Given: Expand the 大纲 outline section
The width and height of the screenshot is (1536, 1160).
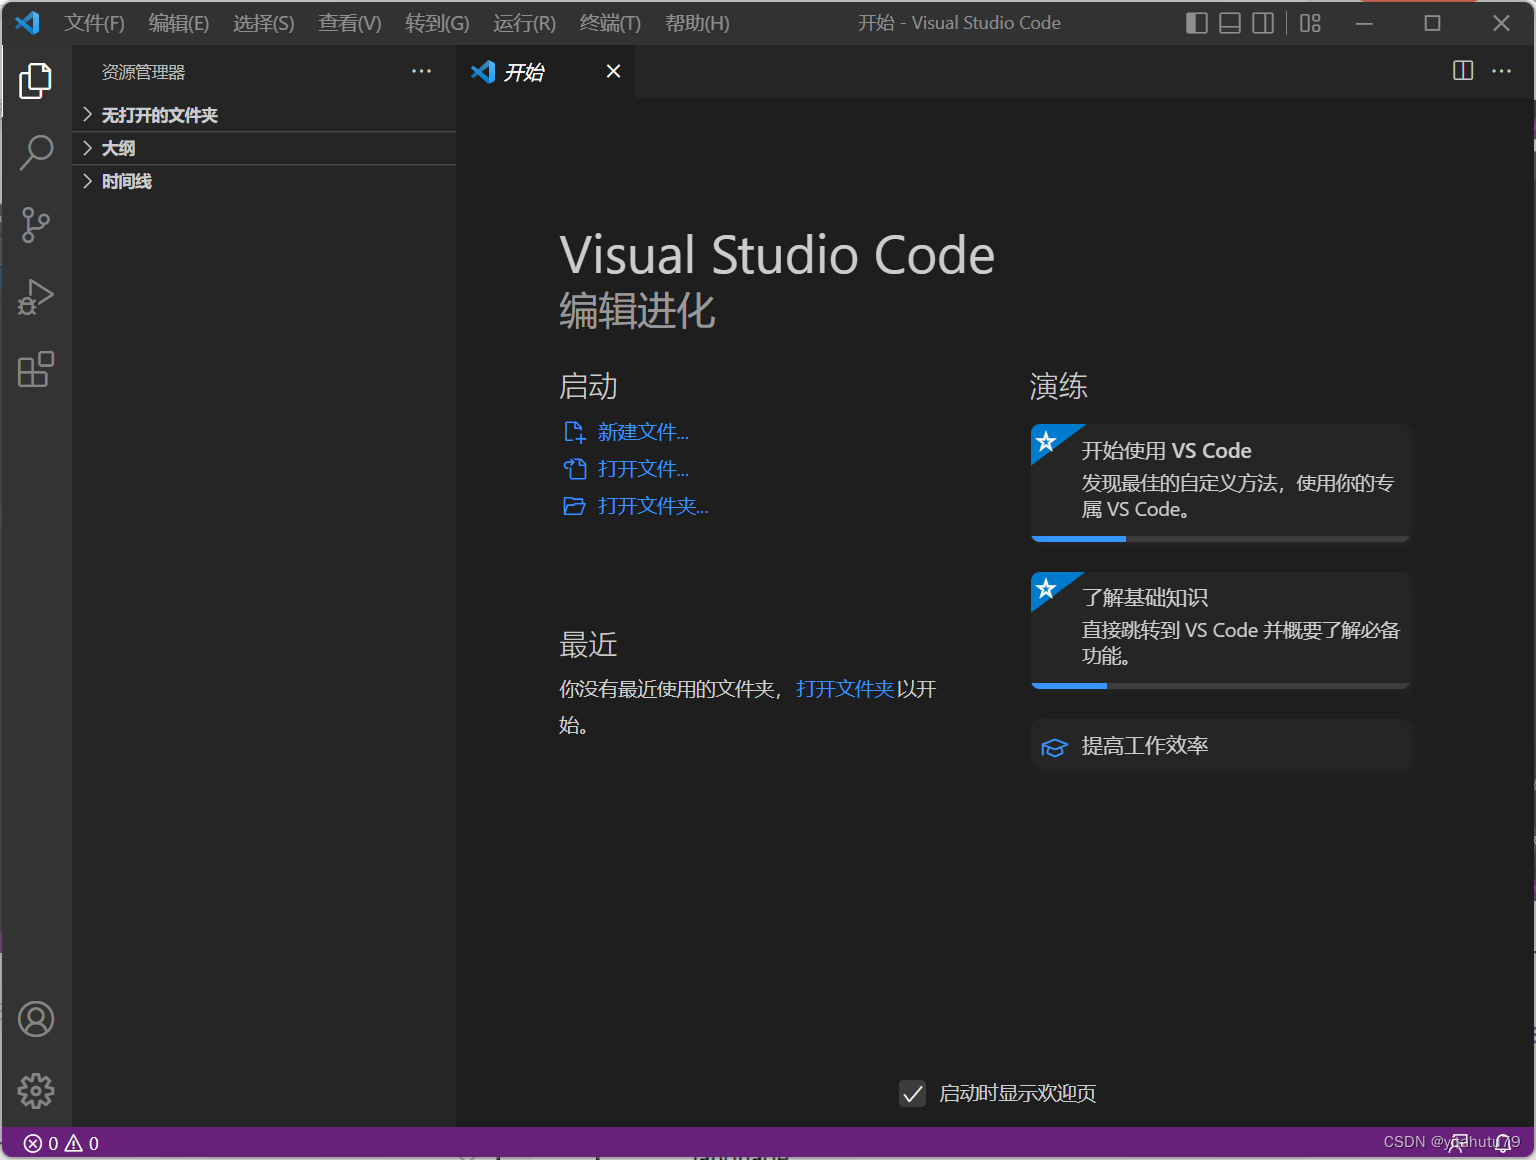Looking at the screenshot, I should [118, 148].
